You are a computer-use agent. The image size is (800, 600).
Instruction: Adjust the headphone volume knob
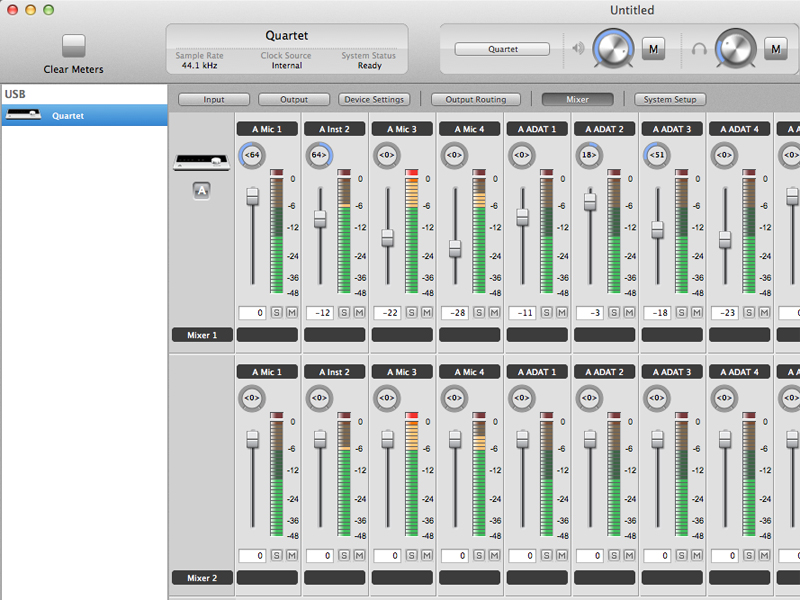[x=736, y=48]
